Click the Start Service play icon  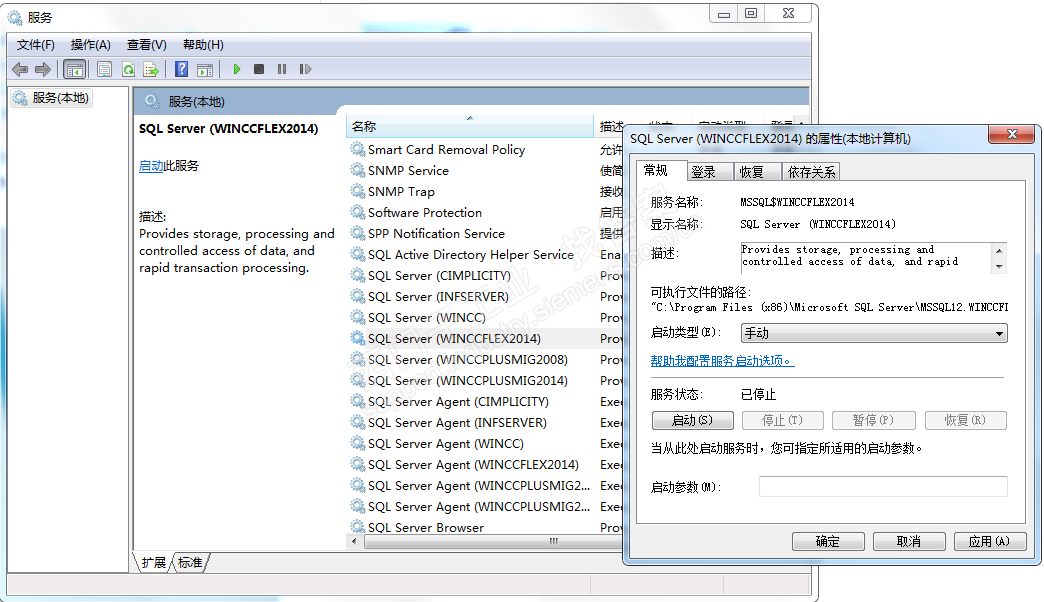[236, 69]
